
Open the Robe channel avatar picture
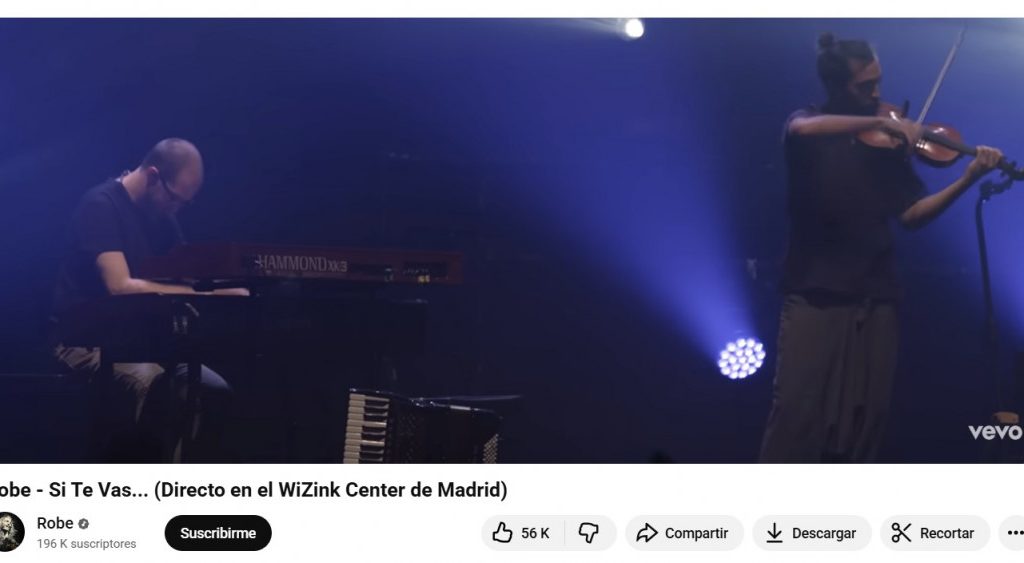(10, 532)
